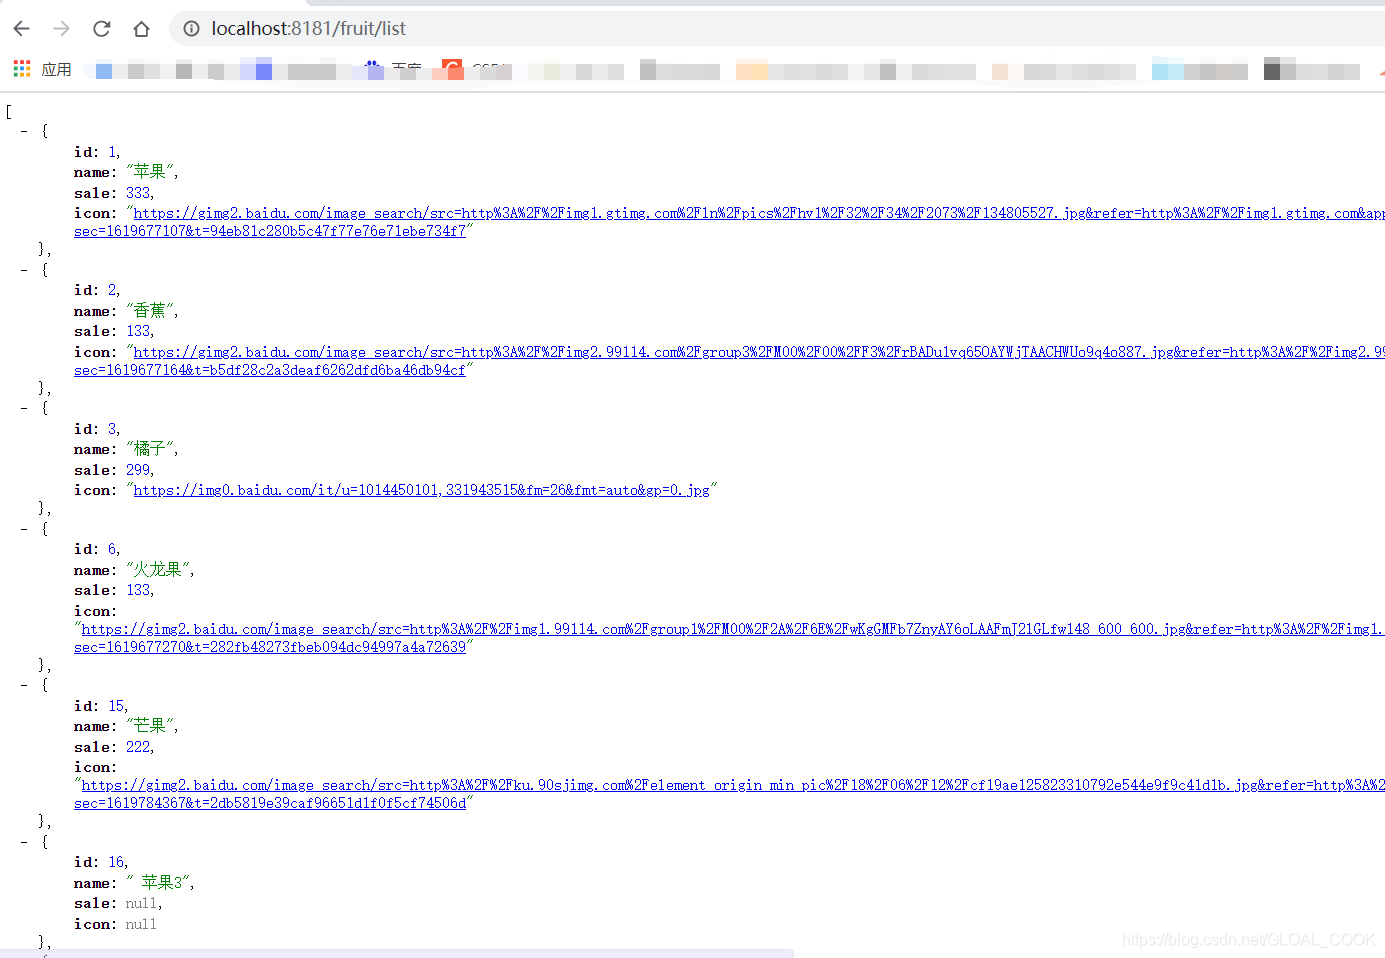Image resolution: width=1385 pixels, height=958 pixels.
Task: Click the sale value 222
Action: 138,747
